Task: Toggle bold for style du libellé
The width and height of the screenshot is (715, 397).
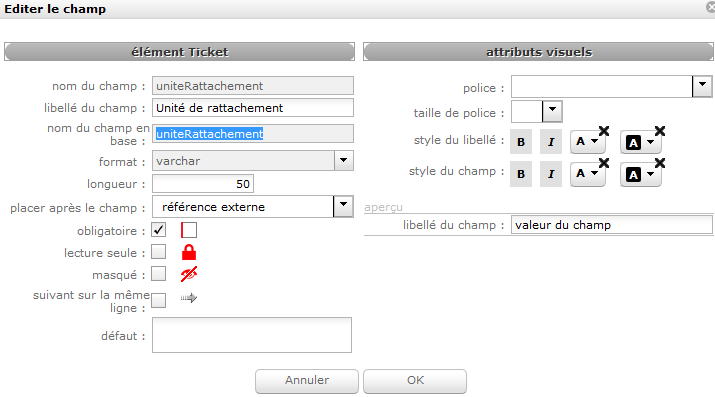Action: point(521,142)
